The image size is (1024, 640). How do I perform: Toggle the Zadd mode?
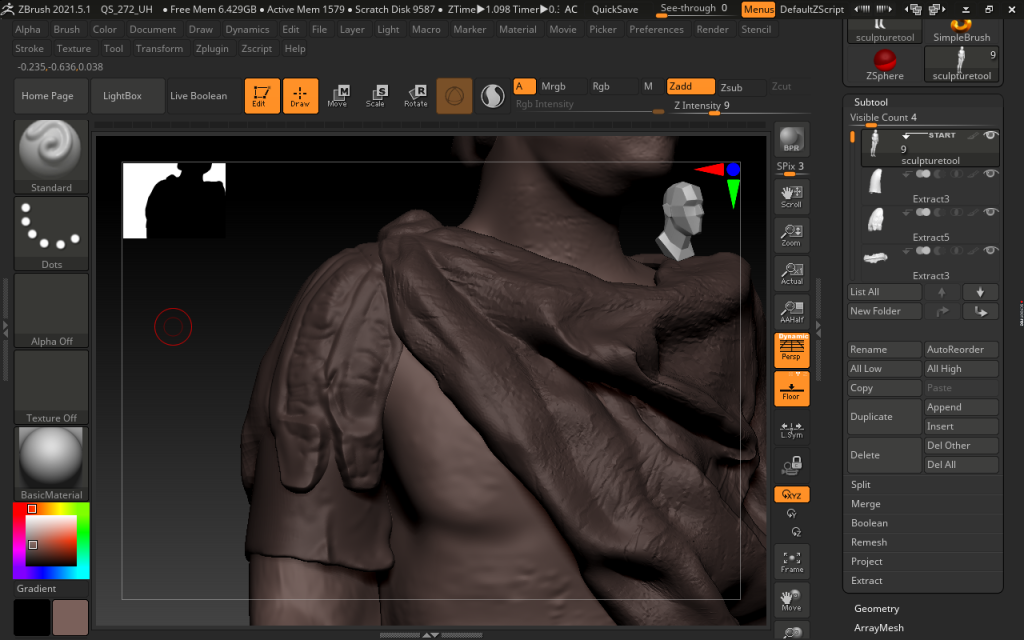[x=690, y=86]
